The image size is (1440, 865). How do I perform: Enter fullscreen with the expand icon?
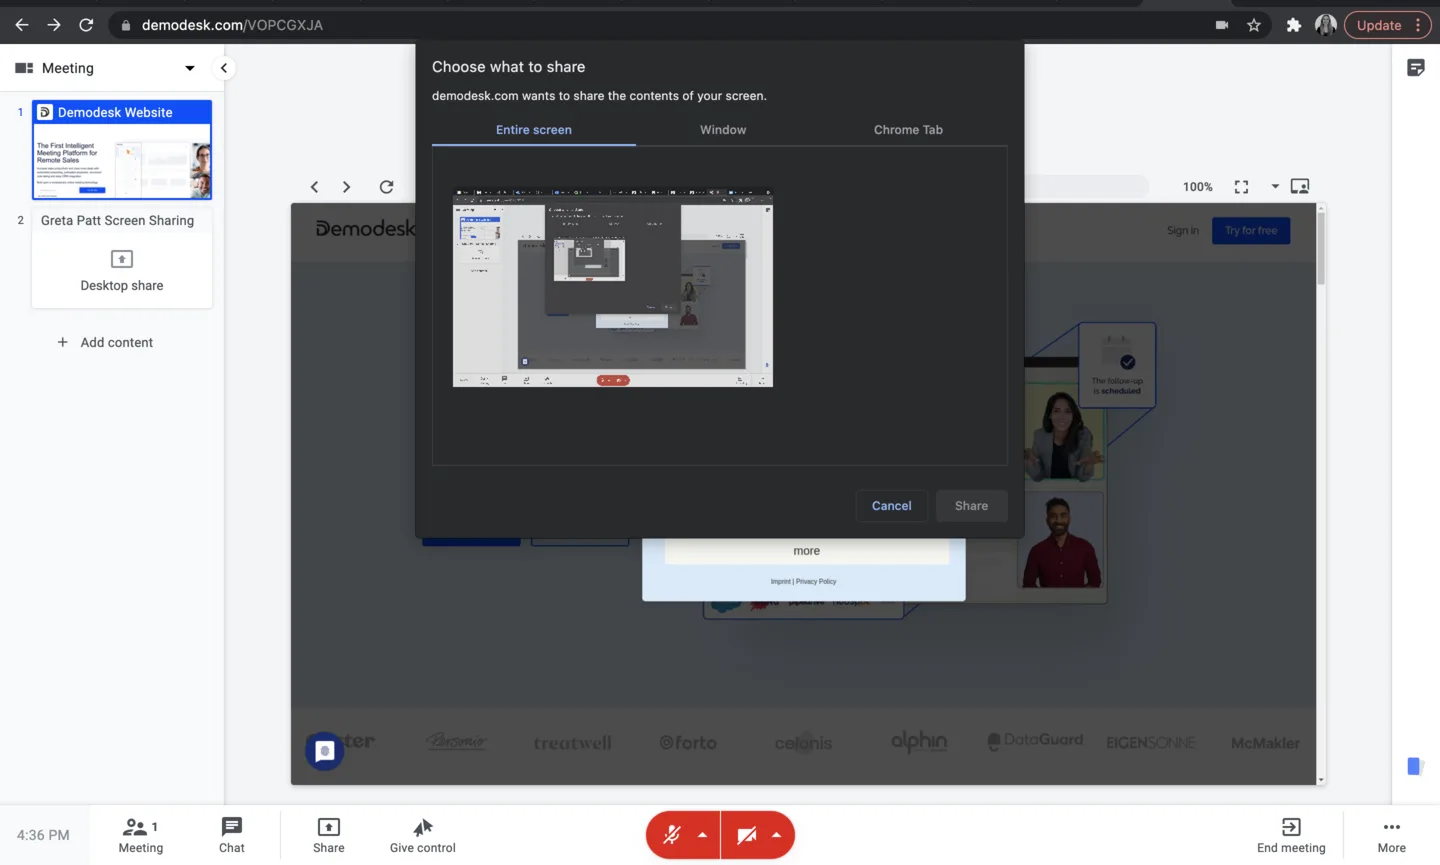click(1241, 187)
